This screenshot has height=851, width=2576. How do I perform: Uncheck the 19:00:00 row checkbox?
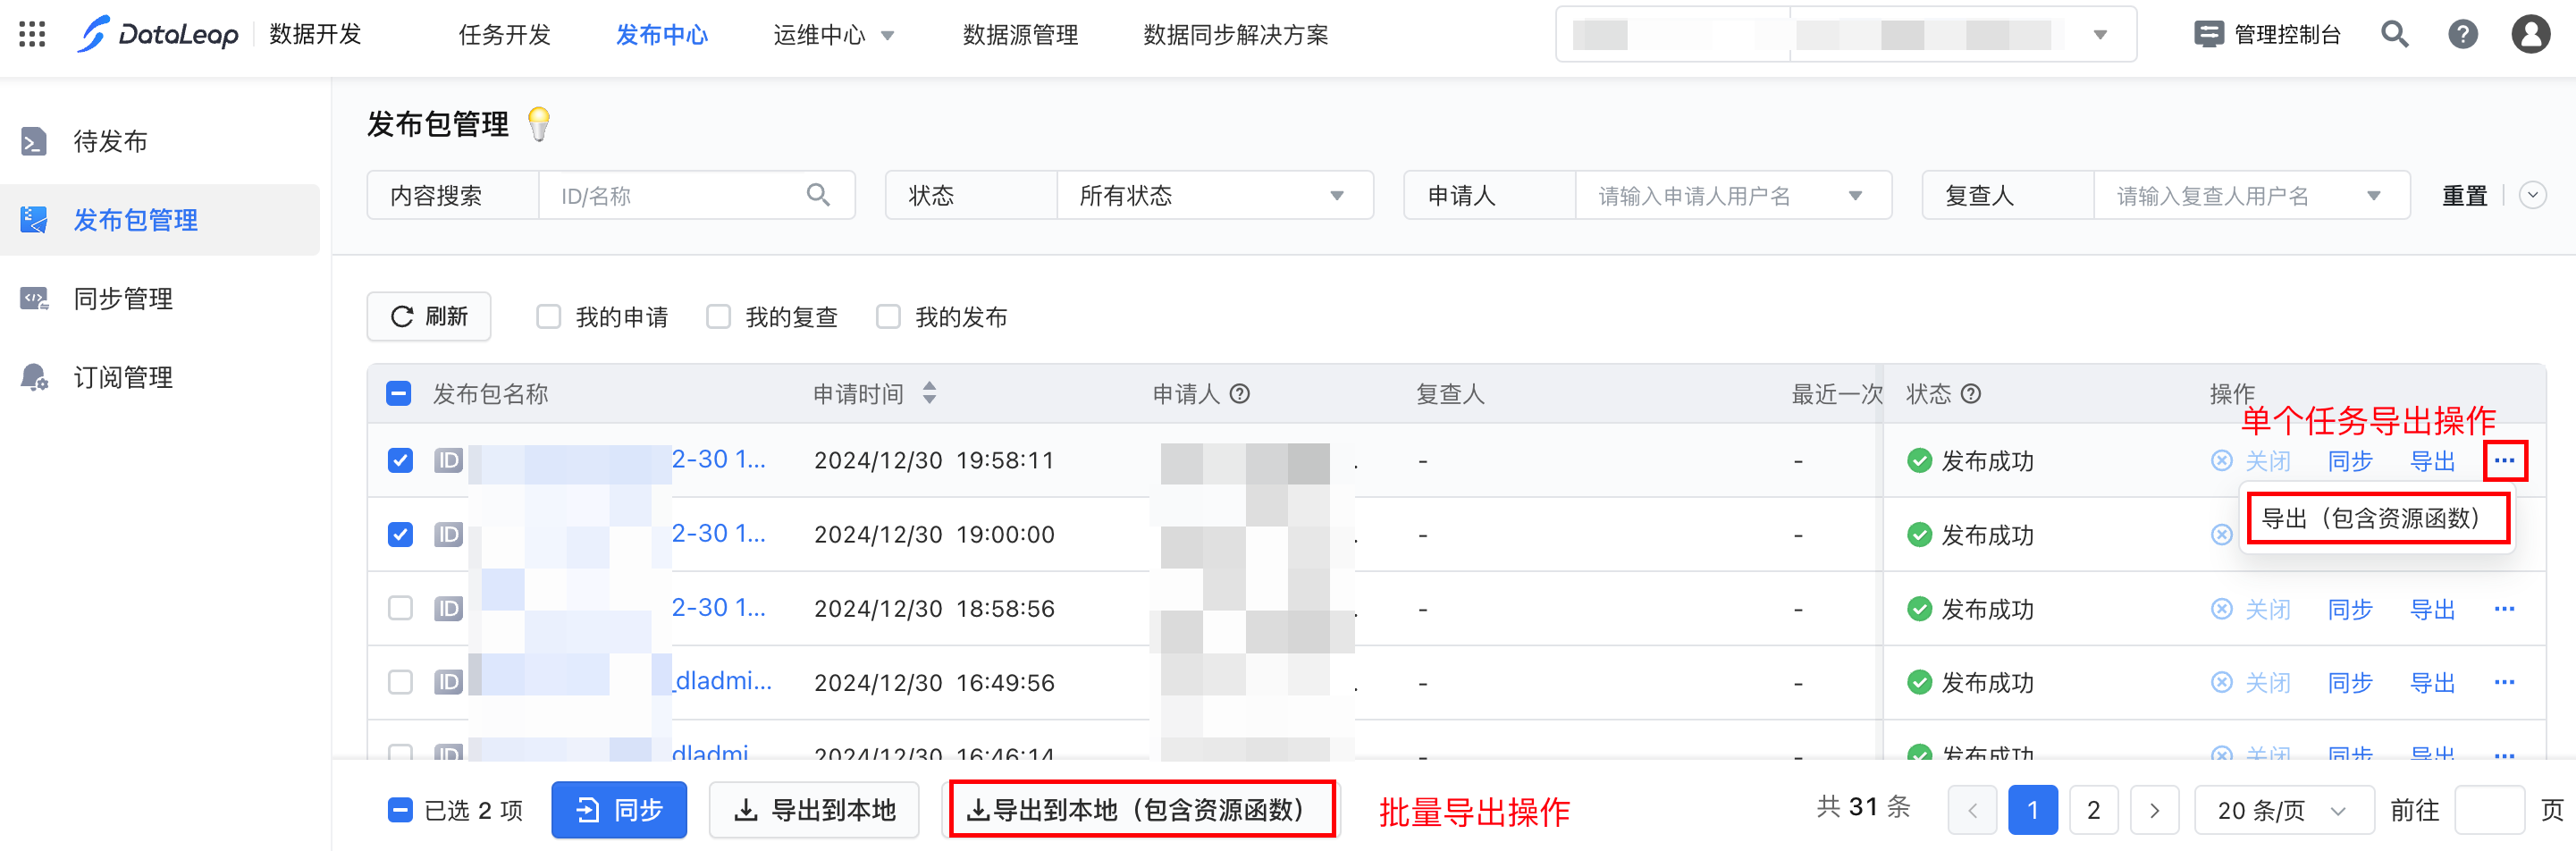click(400, 535)
